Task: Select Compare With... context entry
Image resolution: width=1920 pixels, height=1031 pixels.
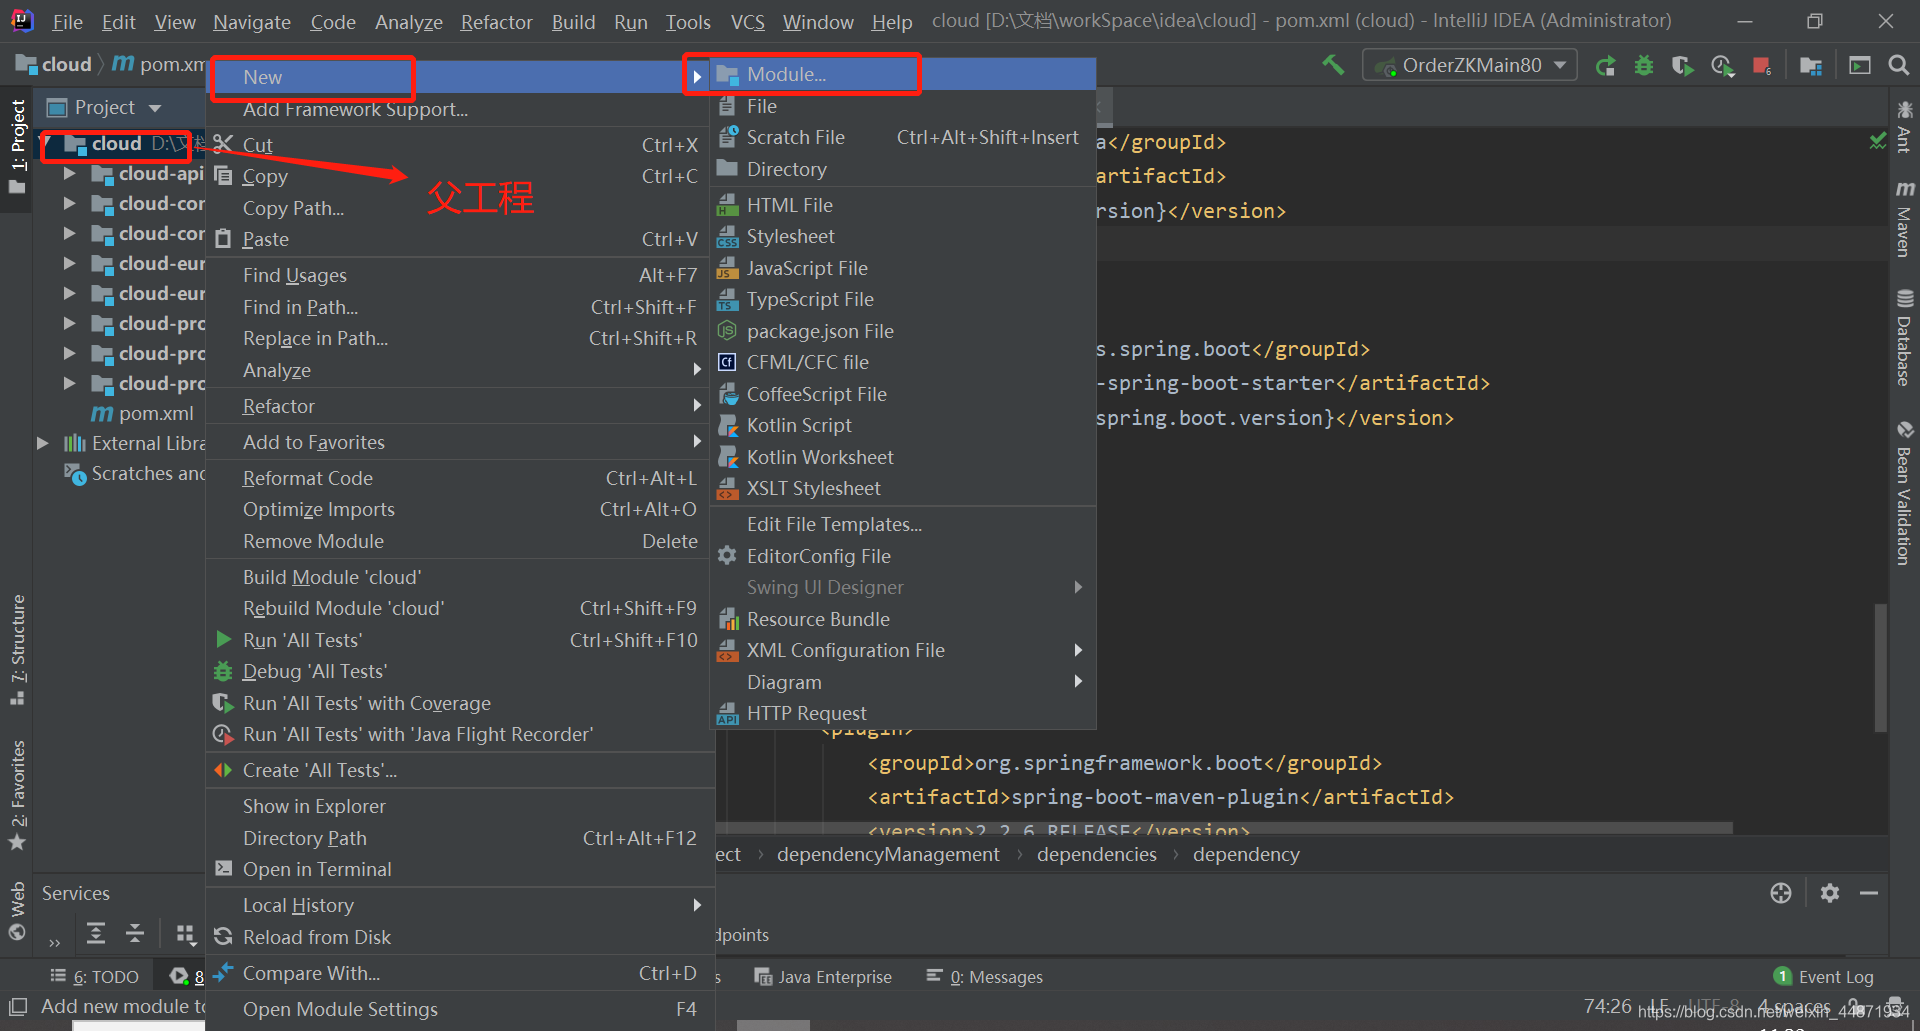Action: (460, 973)
